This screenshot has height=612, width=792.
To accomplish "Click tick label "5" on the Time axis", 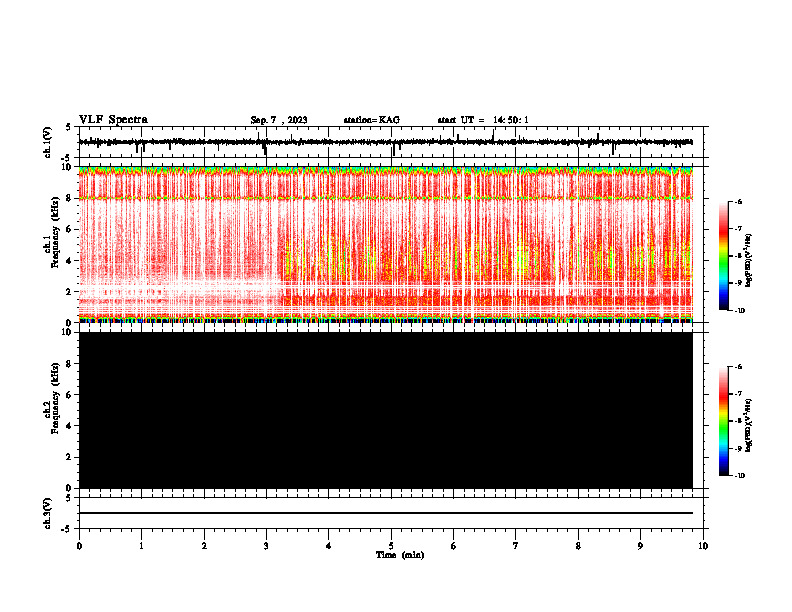I will (391, 546).
